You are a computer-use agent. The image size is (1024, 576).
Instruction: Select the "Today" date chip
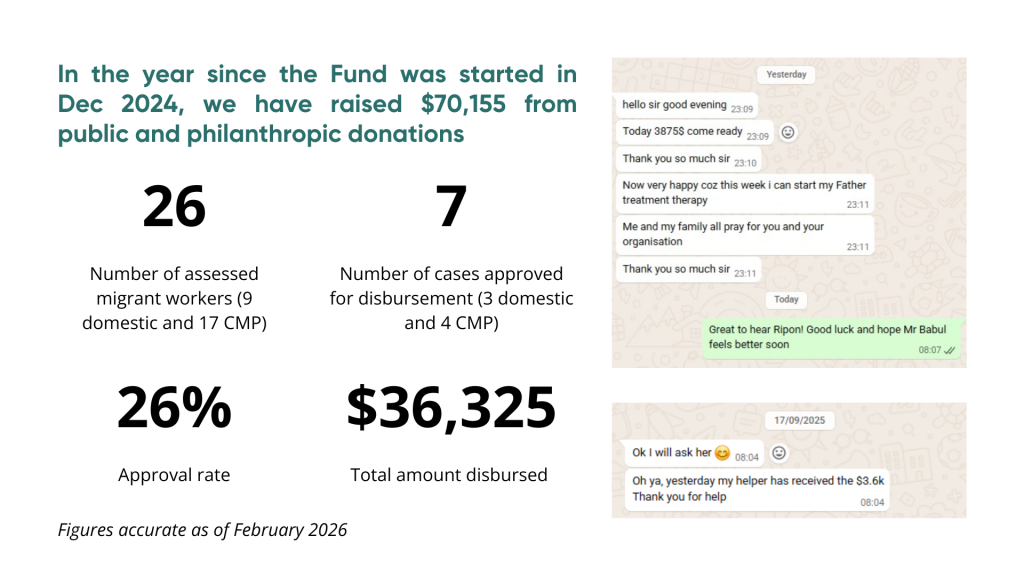(x=786, y=299)
